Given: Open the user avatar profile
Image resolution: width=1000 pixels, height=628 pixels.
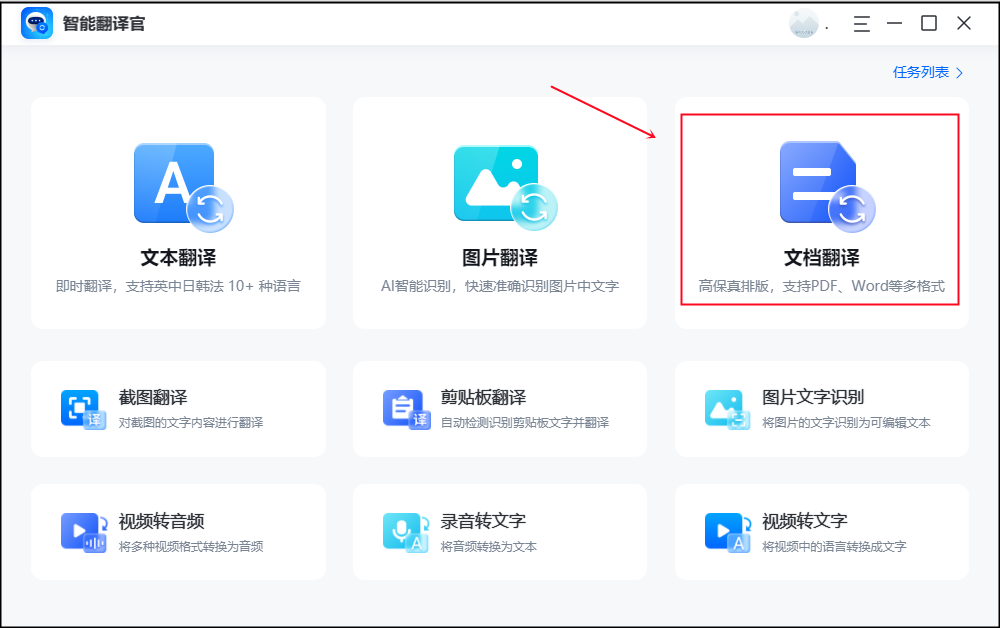Looking at the screenshot, I should [x=804, y=24].
